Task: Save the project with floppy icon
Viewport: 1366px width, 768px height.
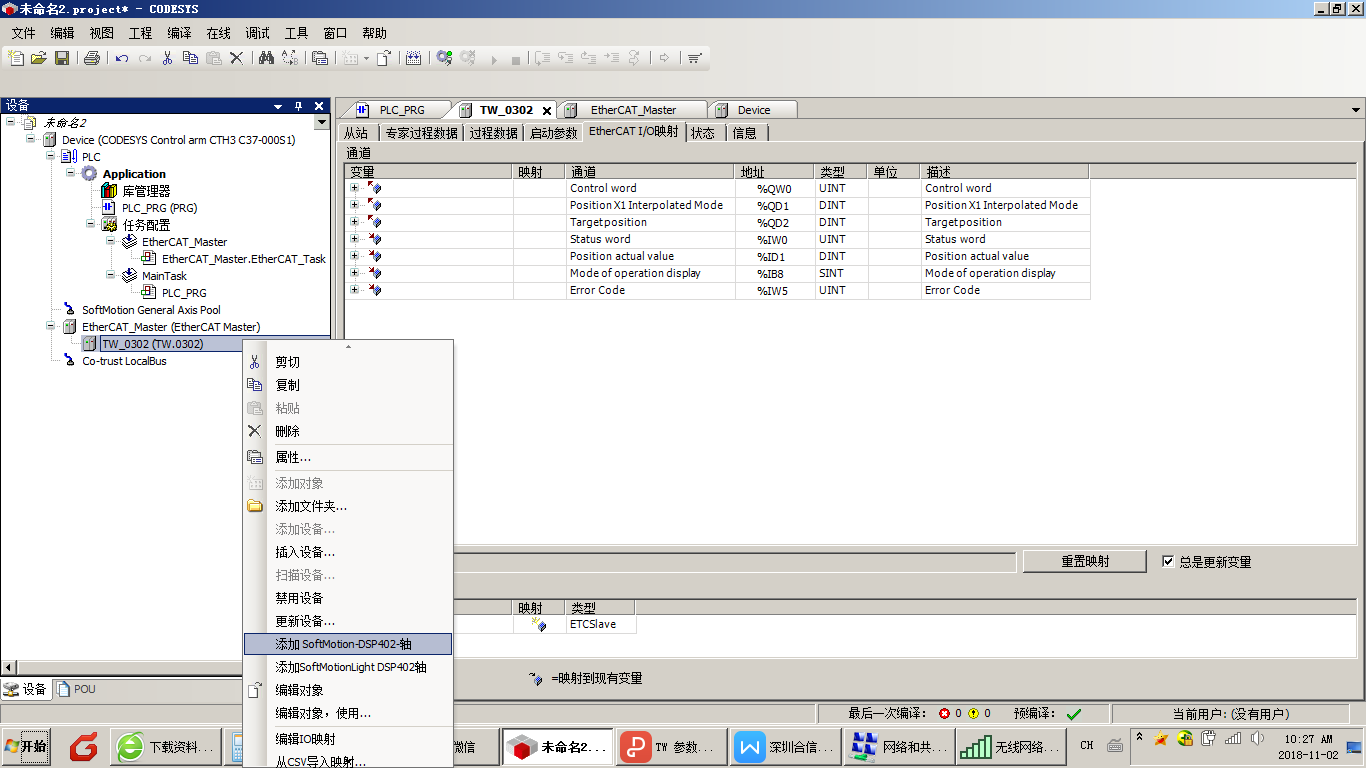Action: pyautogui.click(x=62, y=58)
